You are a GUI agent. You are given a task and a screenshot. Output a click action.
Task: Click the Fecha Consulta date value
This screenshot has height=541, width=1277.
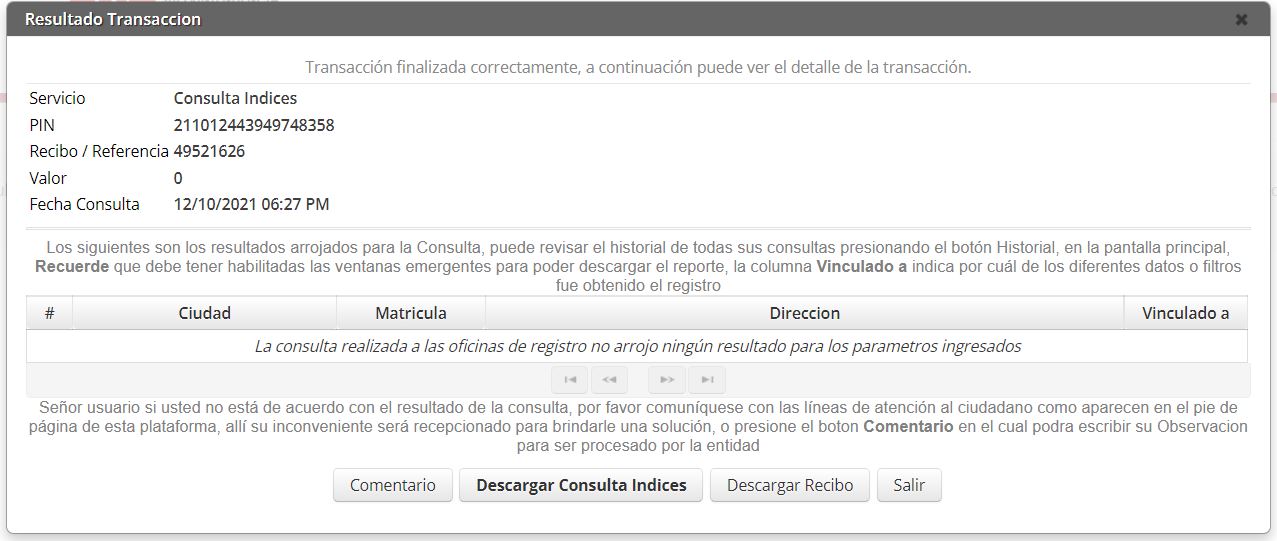(251, 204)
